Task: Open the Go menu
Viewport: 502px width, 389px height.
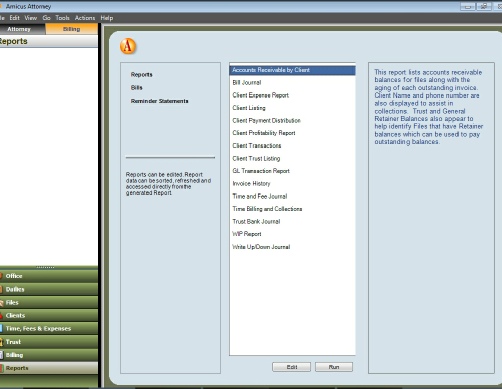Action: click(46, 18)
